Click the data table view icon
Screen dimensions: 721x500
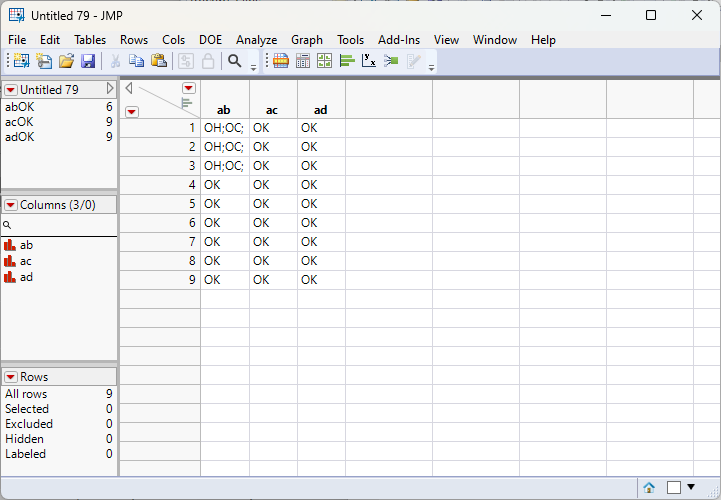click(x=280, y=61)
